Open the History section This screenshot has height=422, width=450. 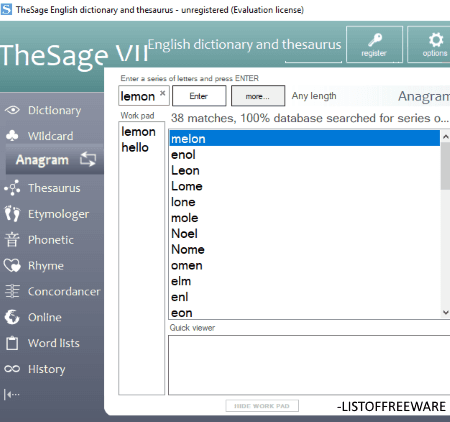(47, 369)
